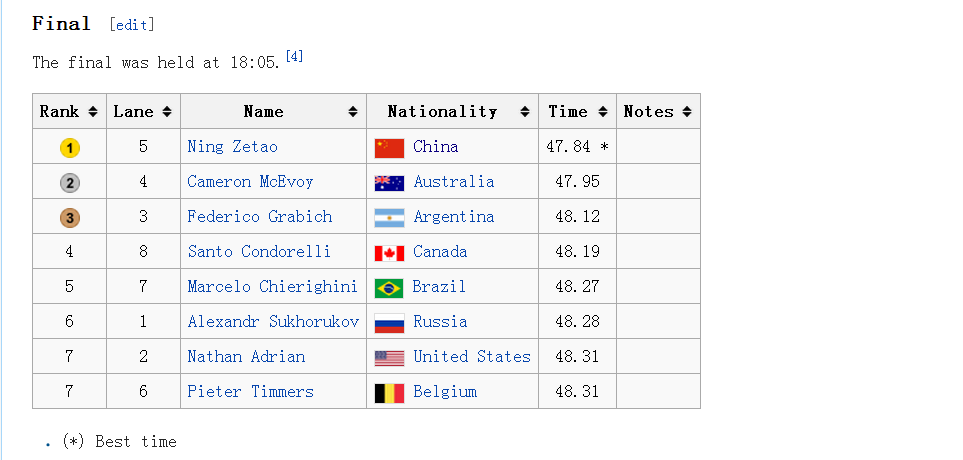Click the Canada flag icon
963x460 pixels.
coord(389,253)
